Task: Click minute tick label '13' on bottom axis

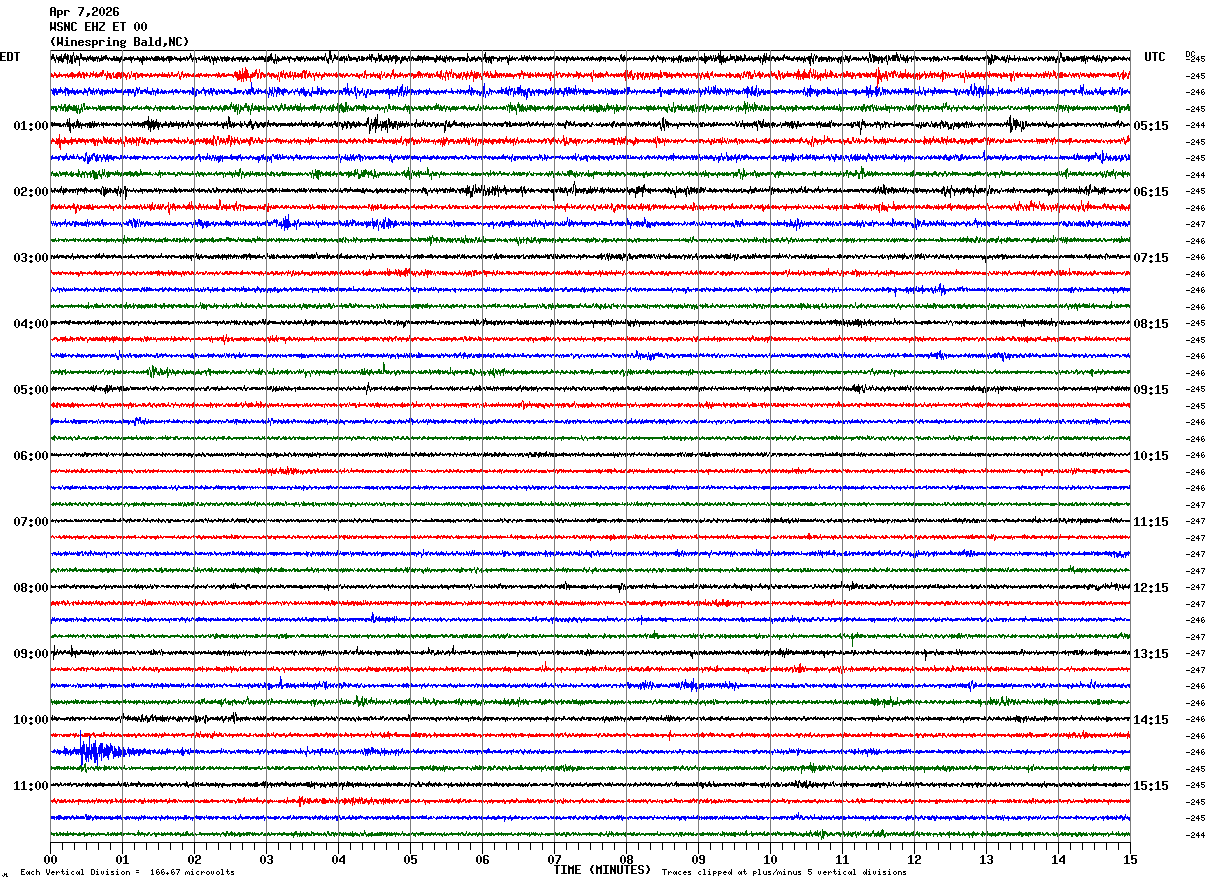Action: [986, 859]
